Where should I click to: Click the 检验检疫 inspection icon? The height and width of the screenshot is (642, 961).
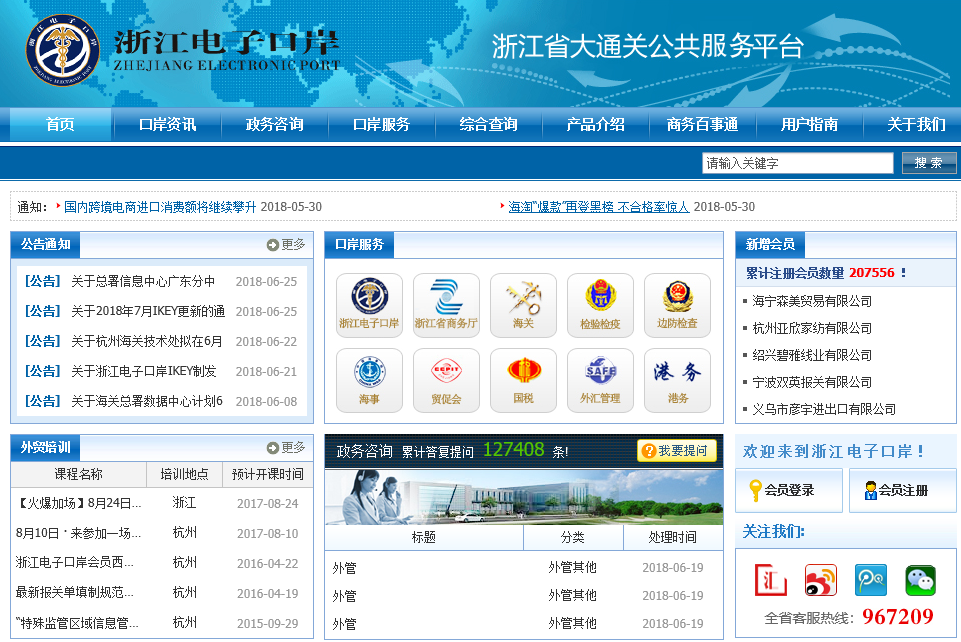pyautogui.click(x=600, y=305)
